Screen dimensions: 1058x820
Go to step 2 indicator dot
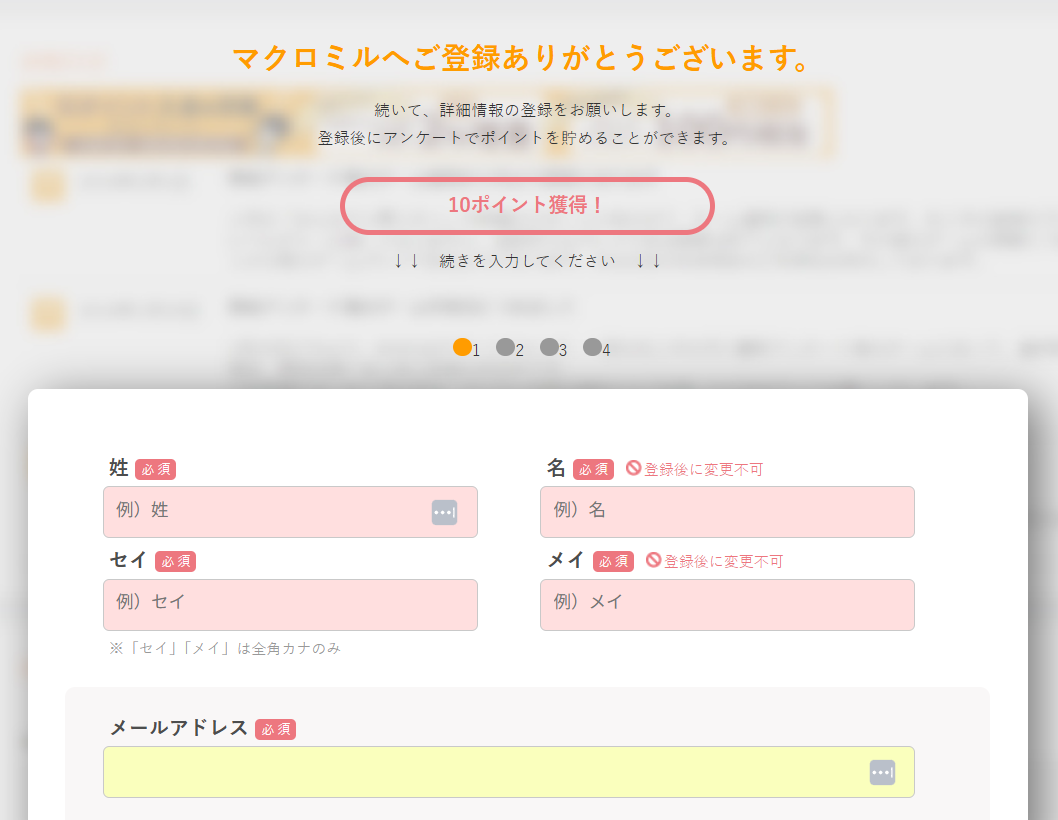[x=505, y=347]
